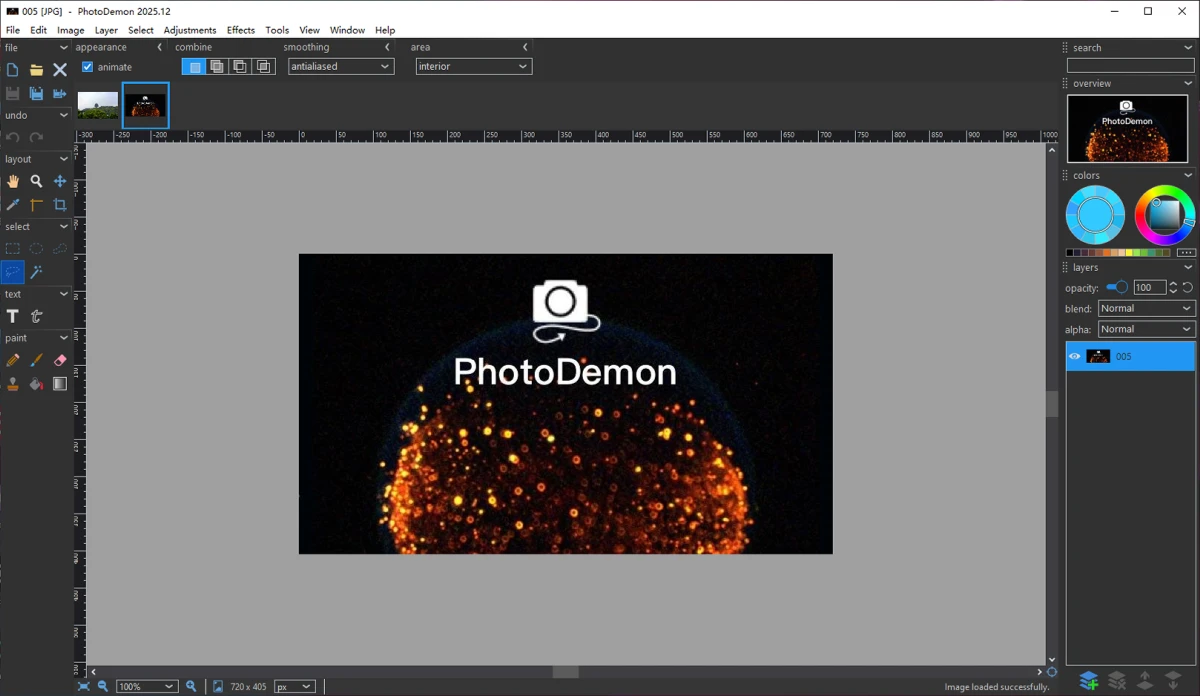Open the Edit menu

tap(38, 30)
